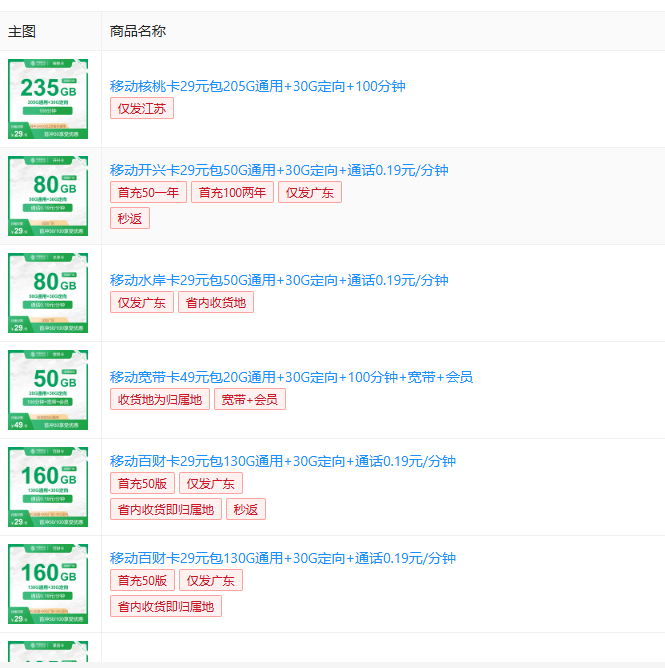The height and width of the screenshot is (668, 665).
Task: Open the 移动开兴卡29元包50G product link
Action: click(x=279, y=170)
